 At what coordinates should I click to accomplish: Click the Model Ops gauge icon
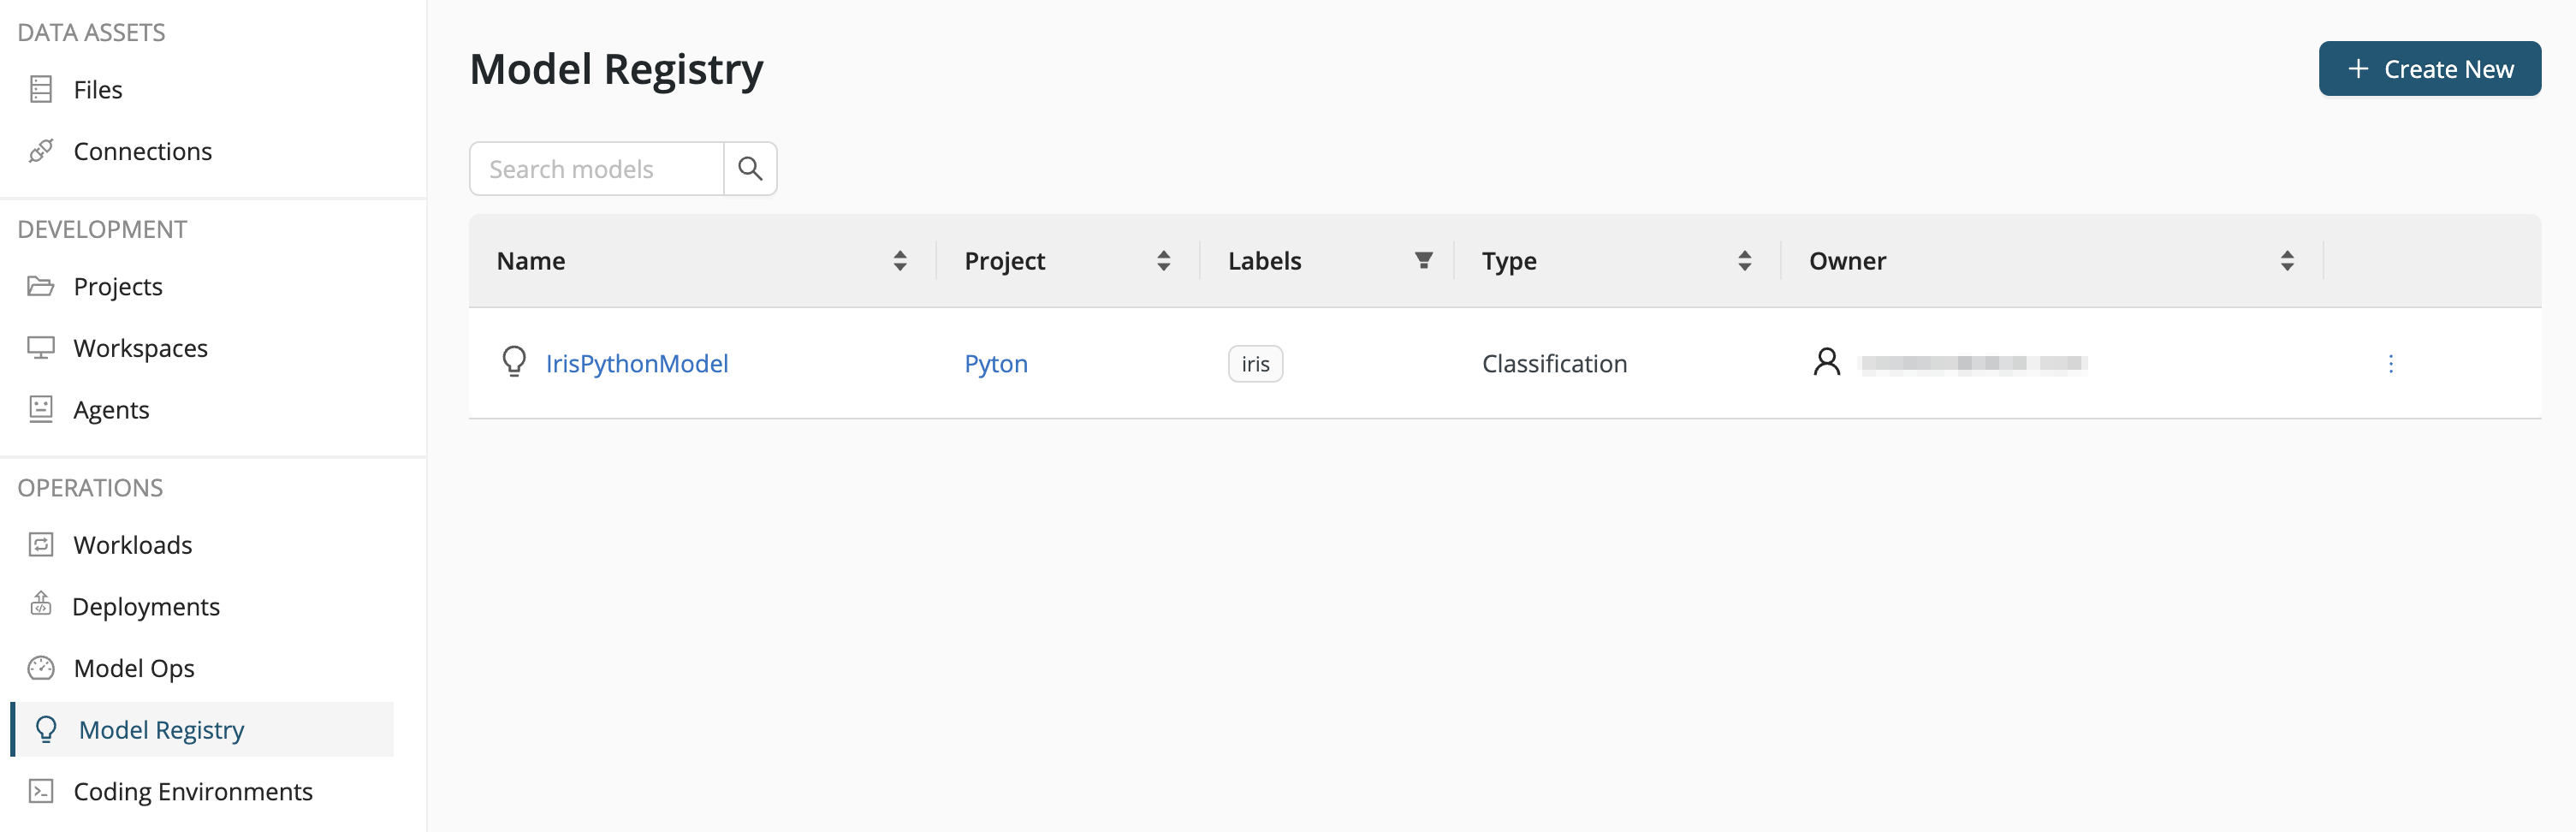click(x=41, y=668)
